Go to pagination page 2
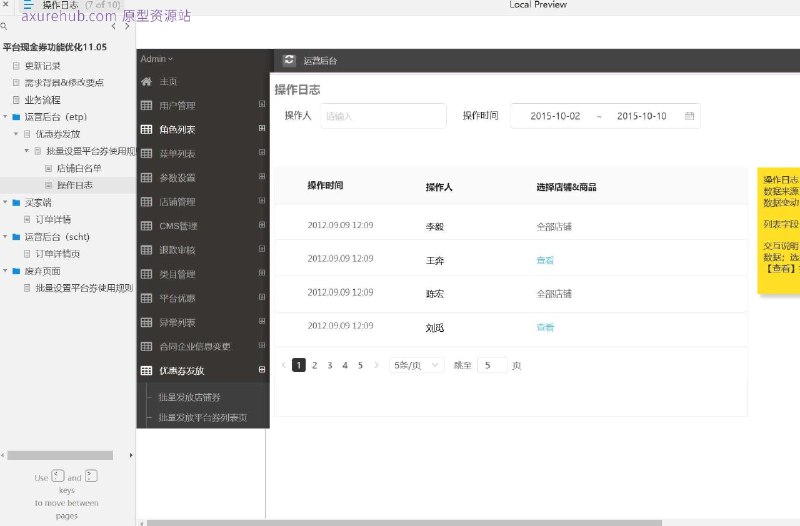This screenshot has height=526, width=800. pos(314,365)
